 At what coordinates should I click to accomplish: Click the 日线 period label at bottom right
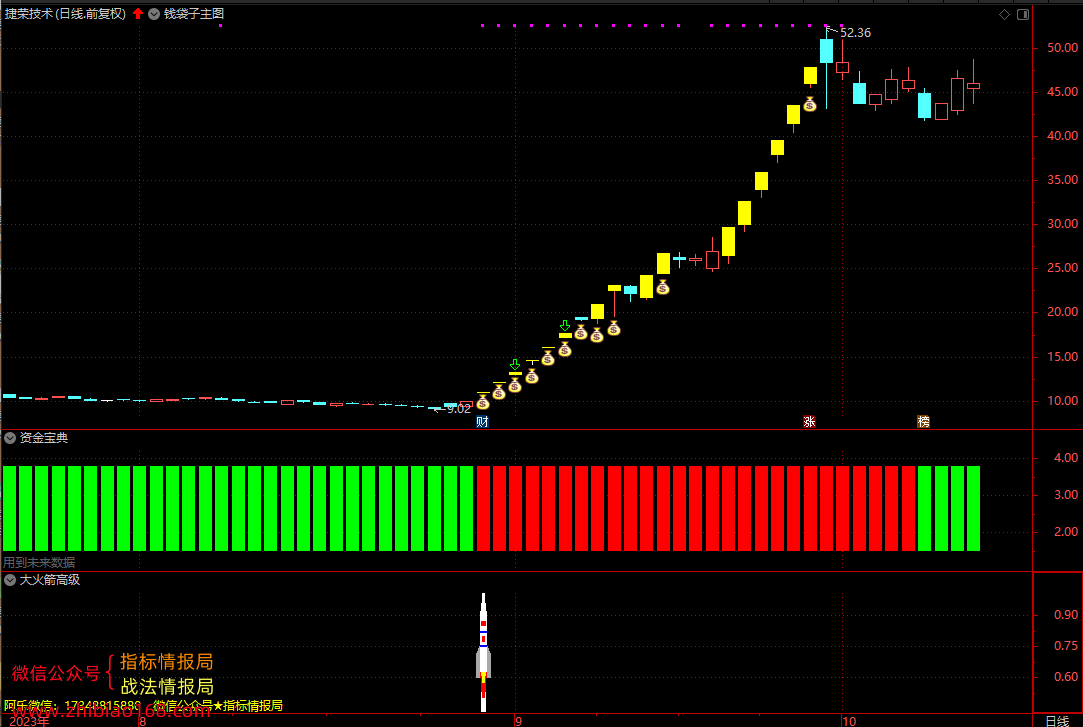coord(1057,721)
